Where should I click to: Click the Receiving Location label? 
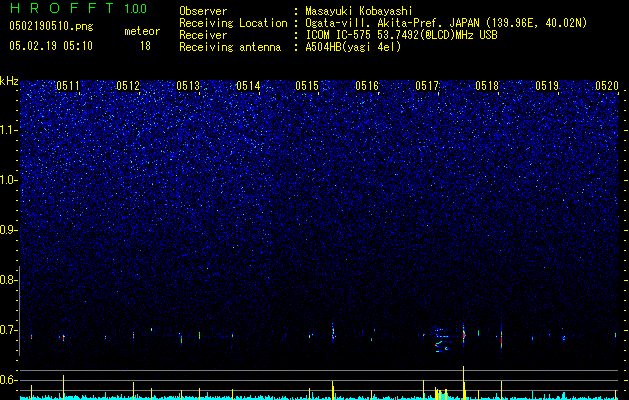click(233, 23)
